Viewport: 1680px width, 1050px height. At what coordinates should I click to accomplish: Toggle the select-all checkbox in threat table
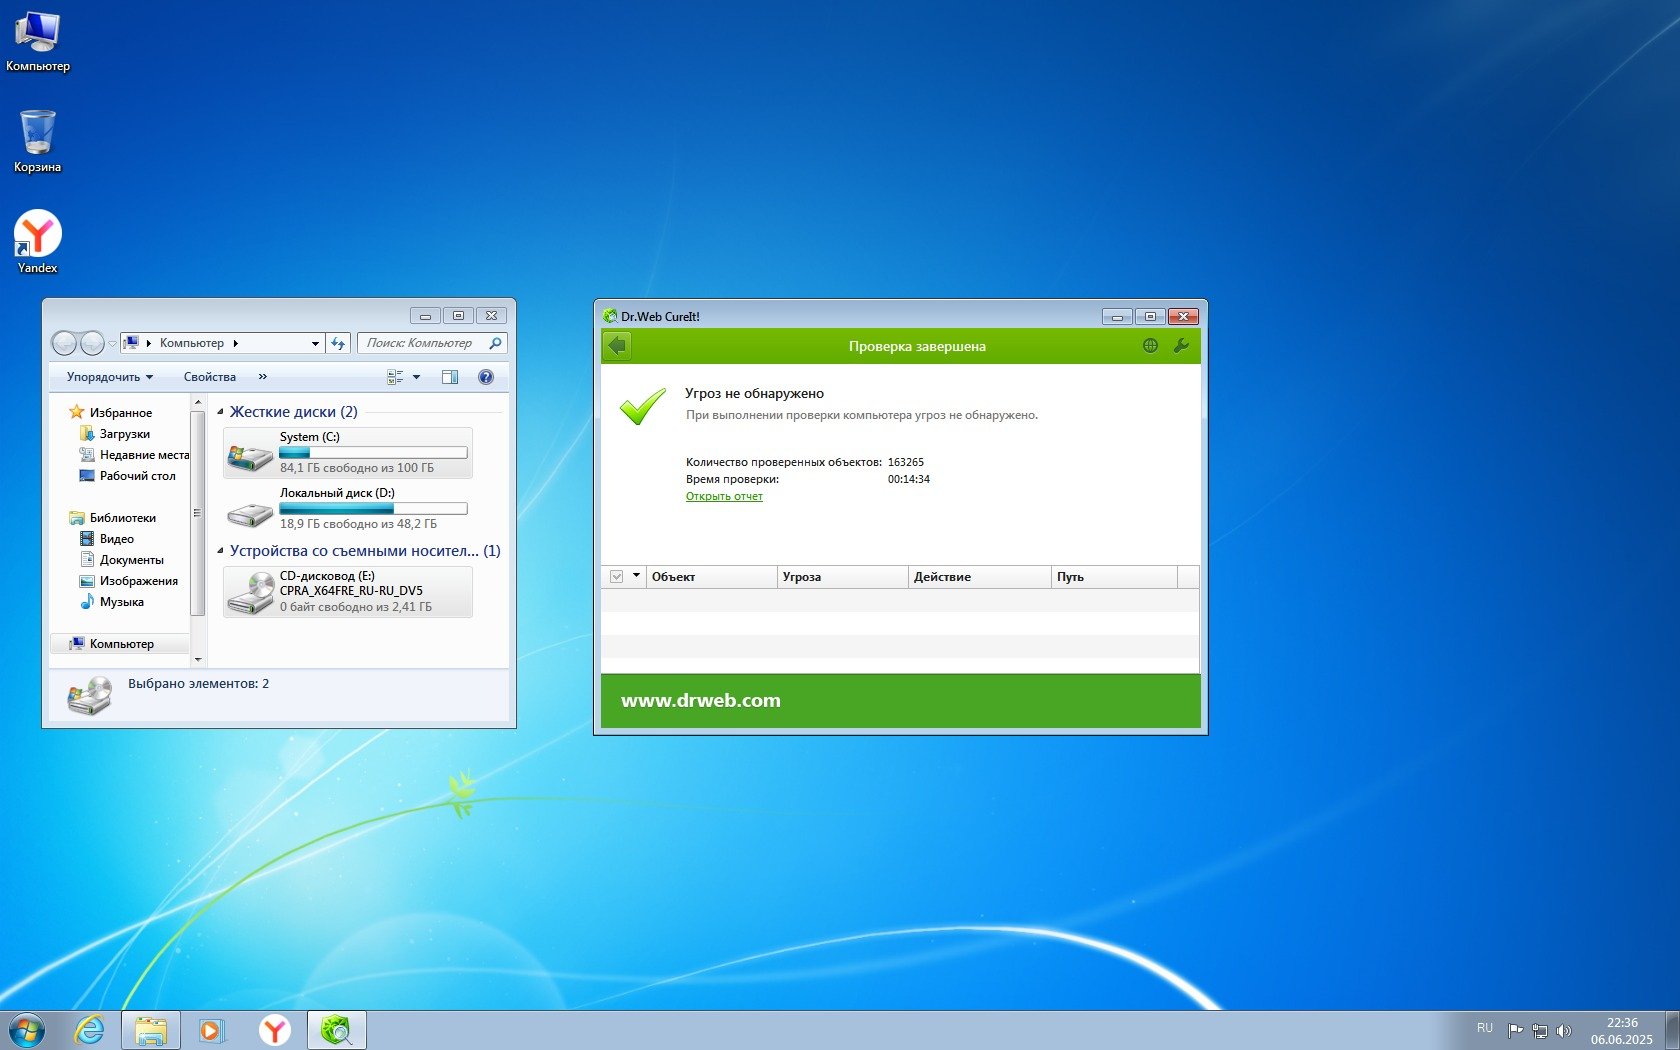pos(617,577)
